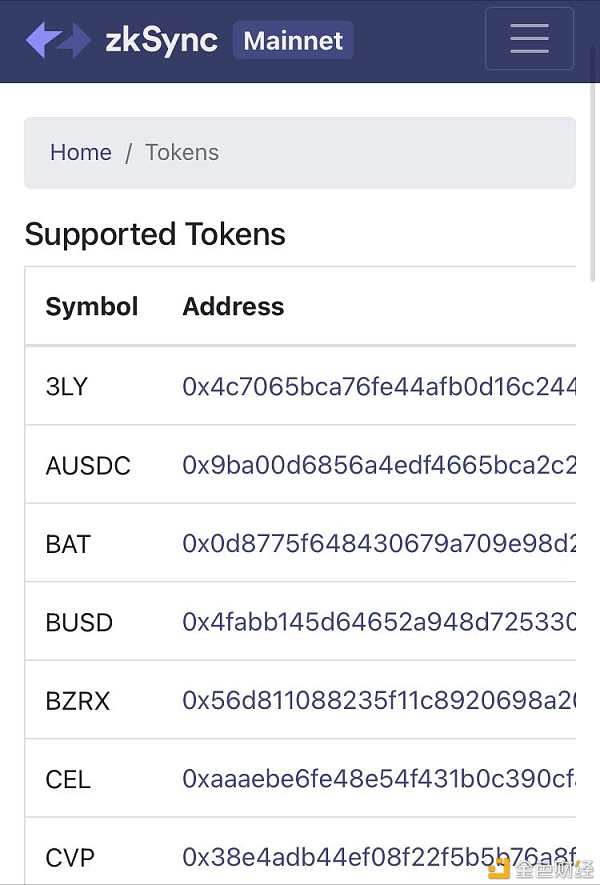This screenshot has height=885, width=600.
Task: Click the Address column header
Action: pyautogui.click(x=233, y=306)
